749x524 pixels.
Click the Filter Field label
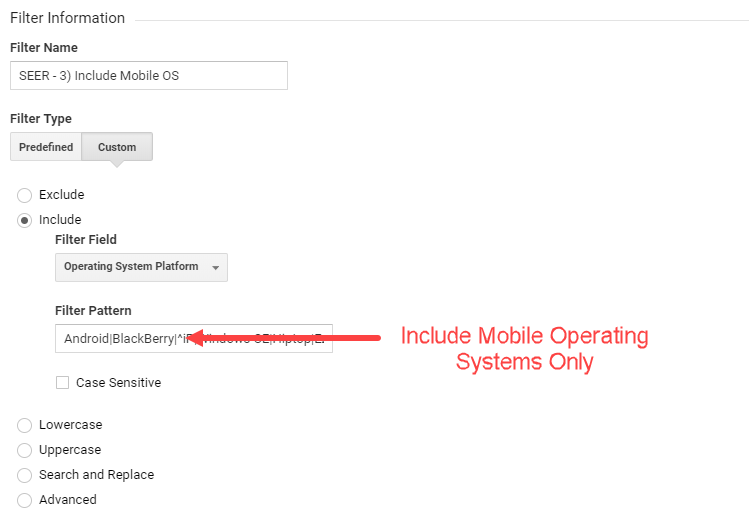pos(85,240)
